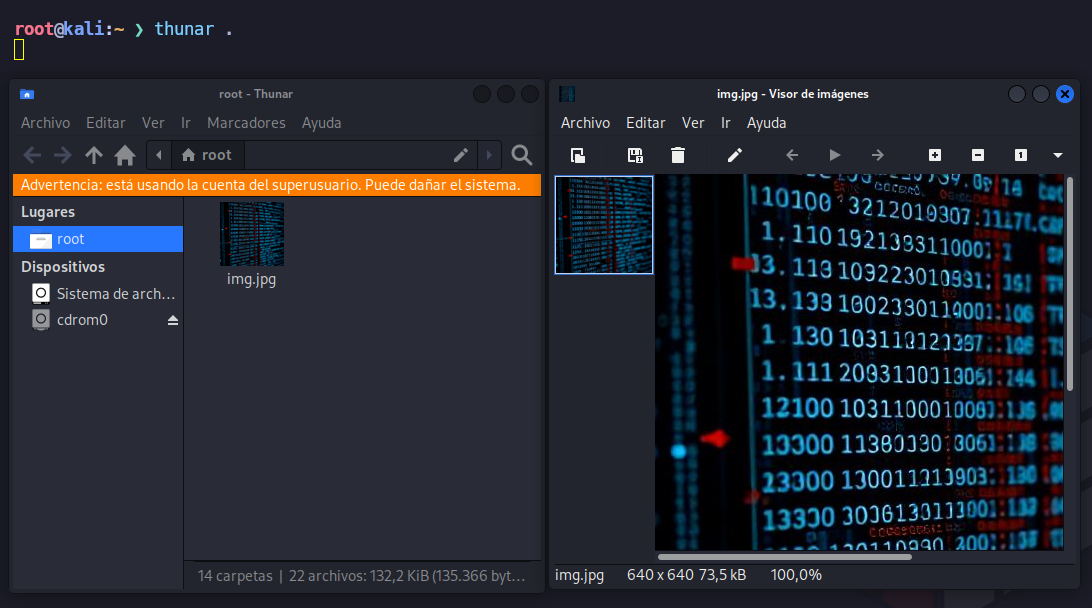Go to home folder in Thunar toolbar
Screen dimensions: 1092x608
[x=125, y=155]
